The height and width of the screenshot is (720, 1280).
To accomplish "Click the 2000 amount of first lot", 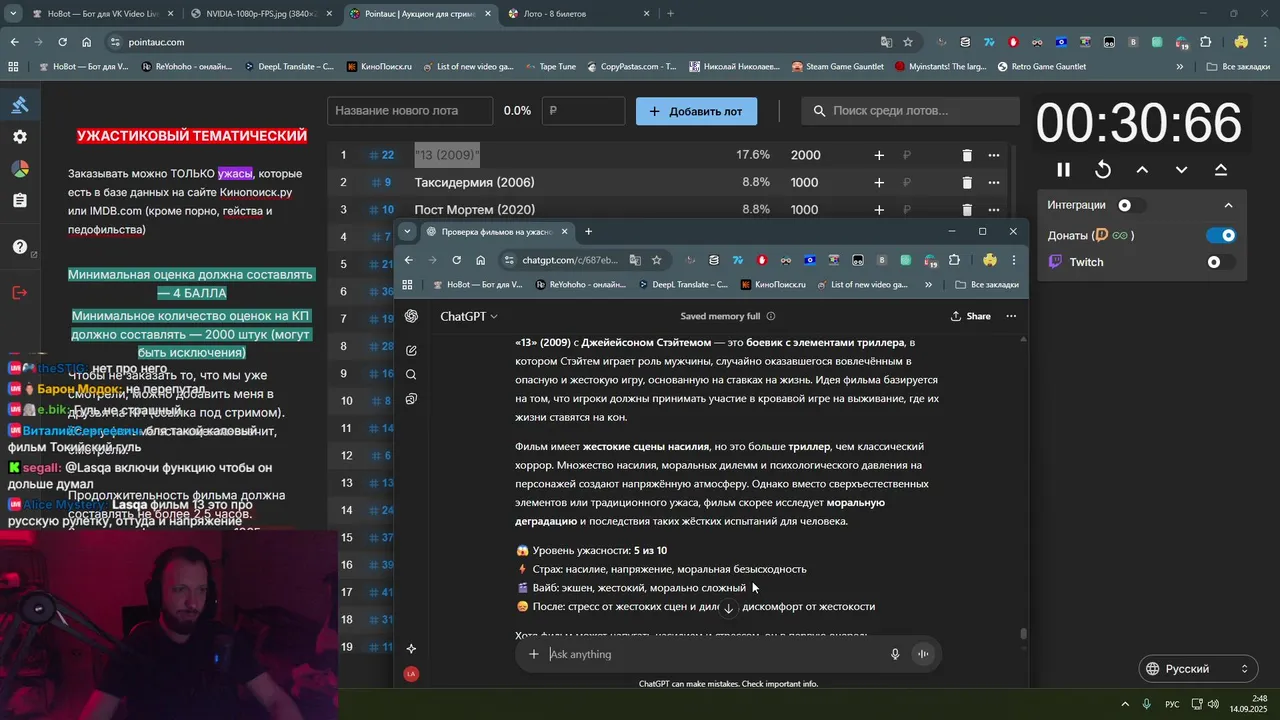I will tap(805, 155).
